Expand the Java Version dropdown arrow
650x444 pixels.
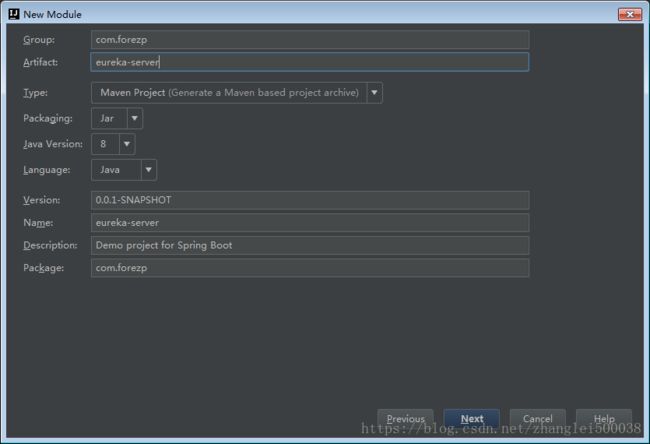point(127,144)
